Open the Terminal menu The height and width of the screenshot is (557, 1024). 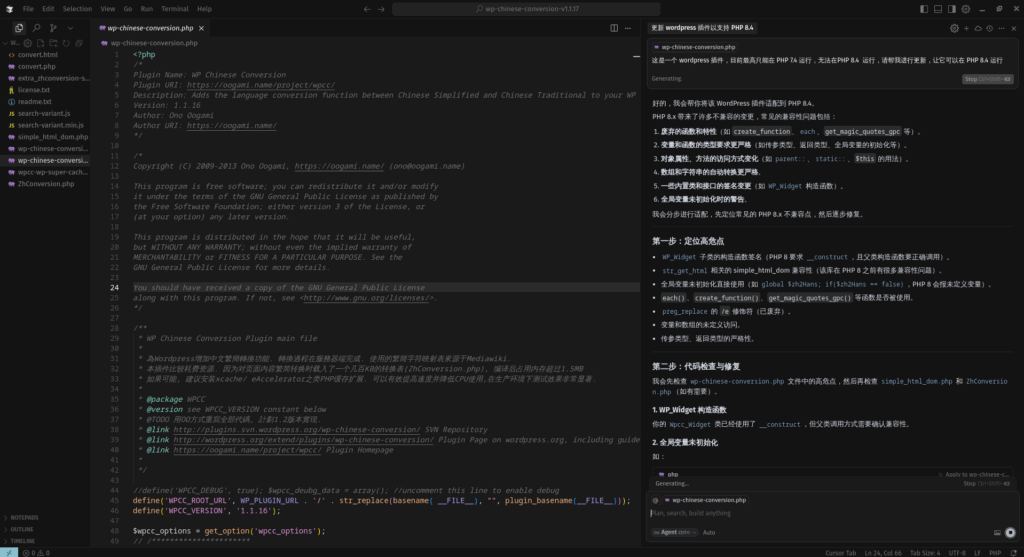click(175, 8)
